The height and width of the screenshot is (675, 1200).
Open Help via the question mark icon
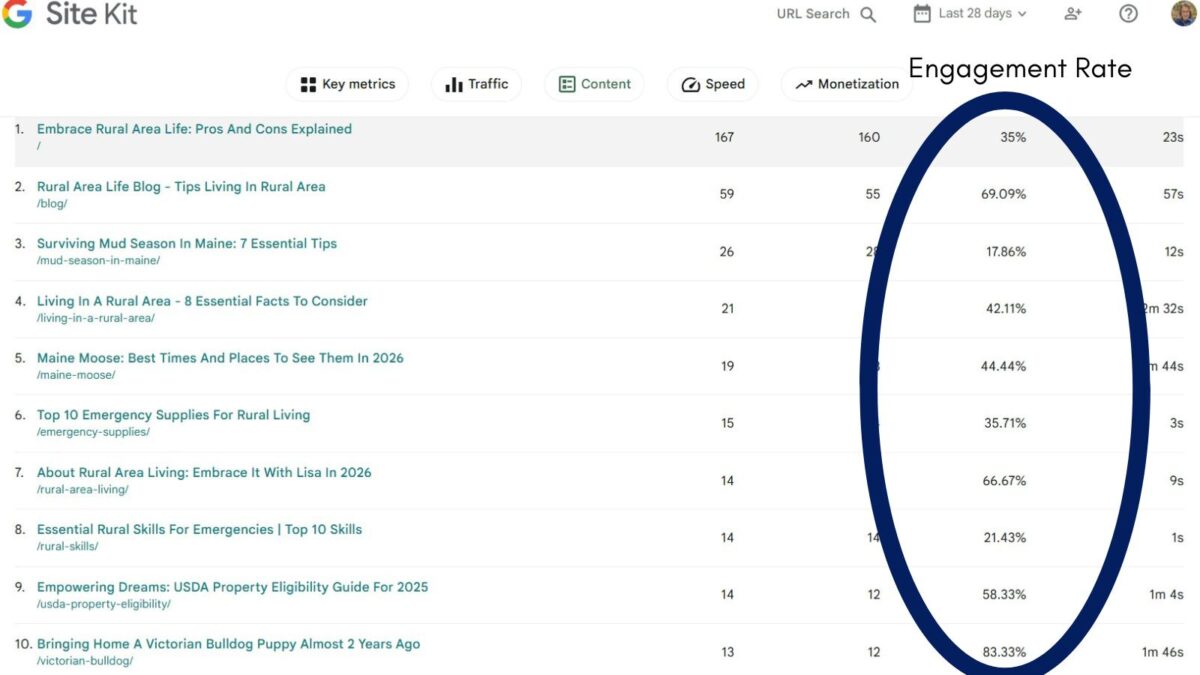tap(1128, 13)
